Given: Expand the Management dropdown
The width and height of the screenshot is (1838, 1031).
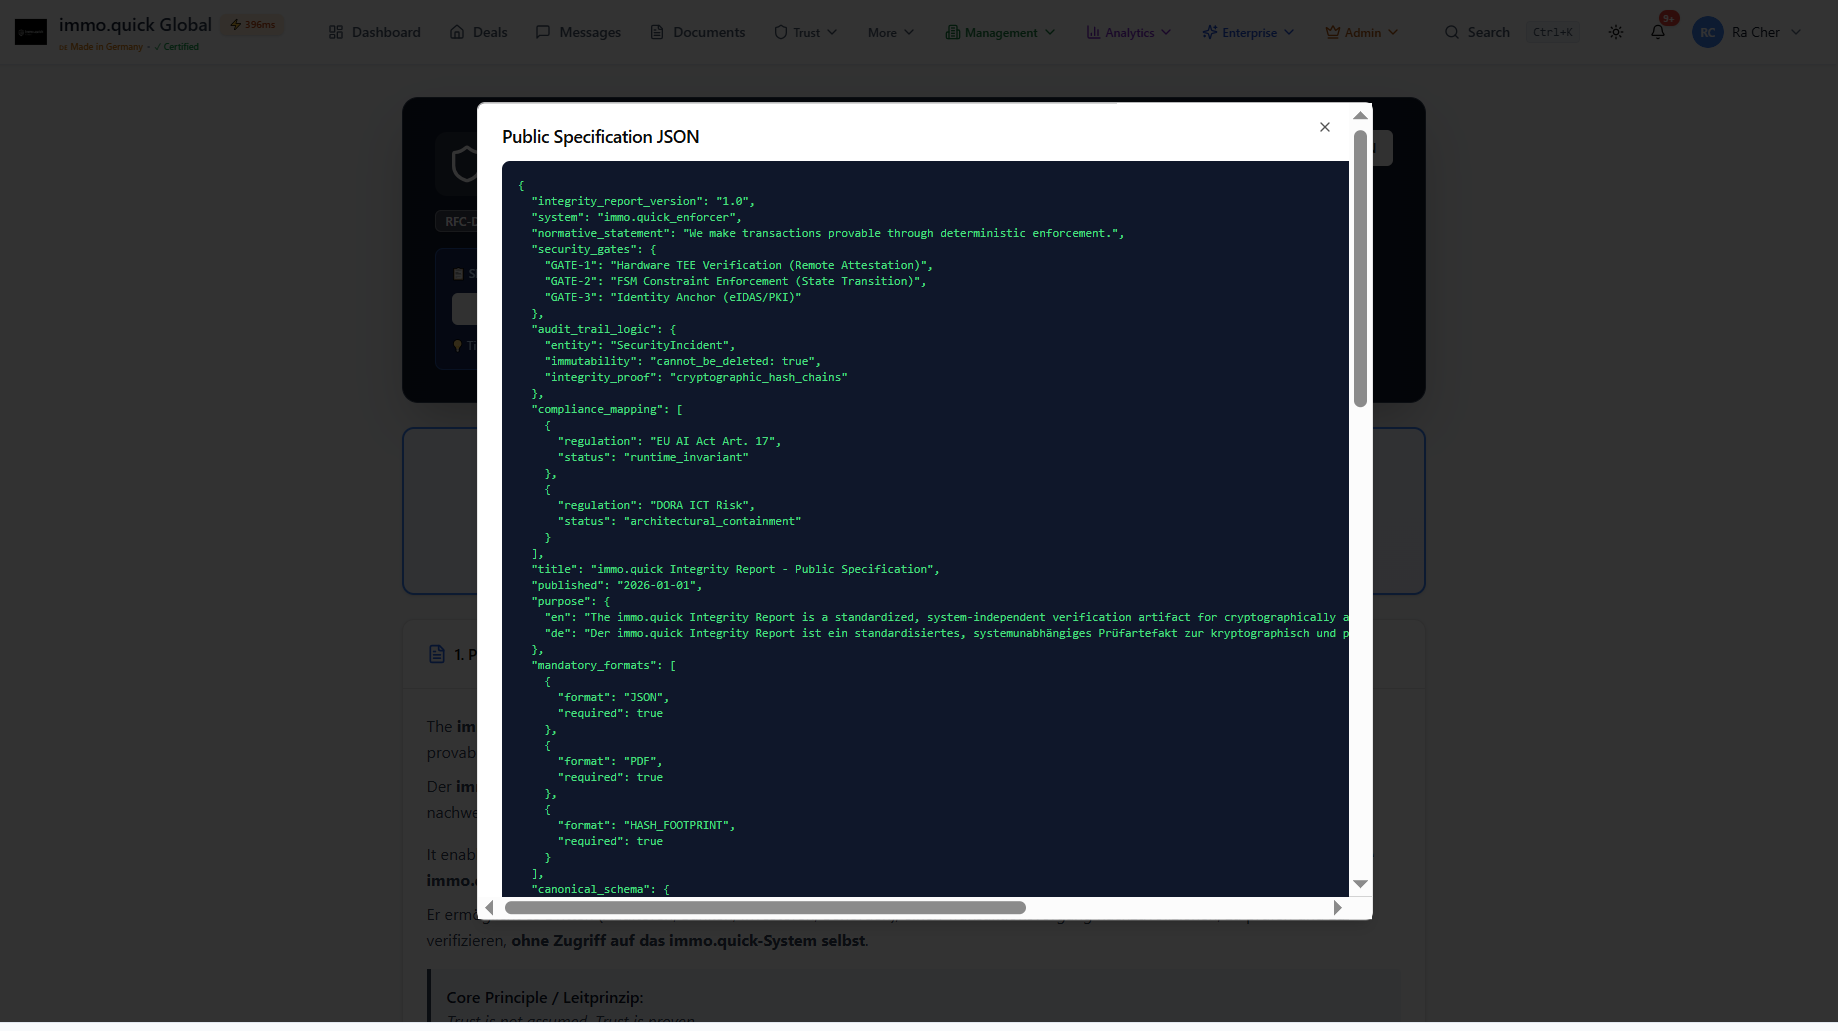Looking at the screenshot, I should 1000,32.
